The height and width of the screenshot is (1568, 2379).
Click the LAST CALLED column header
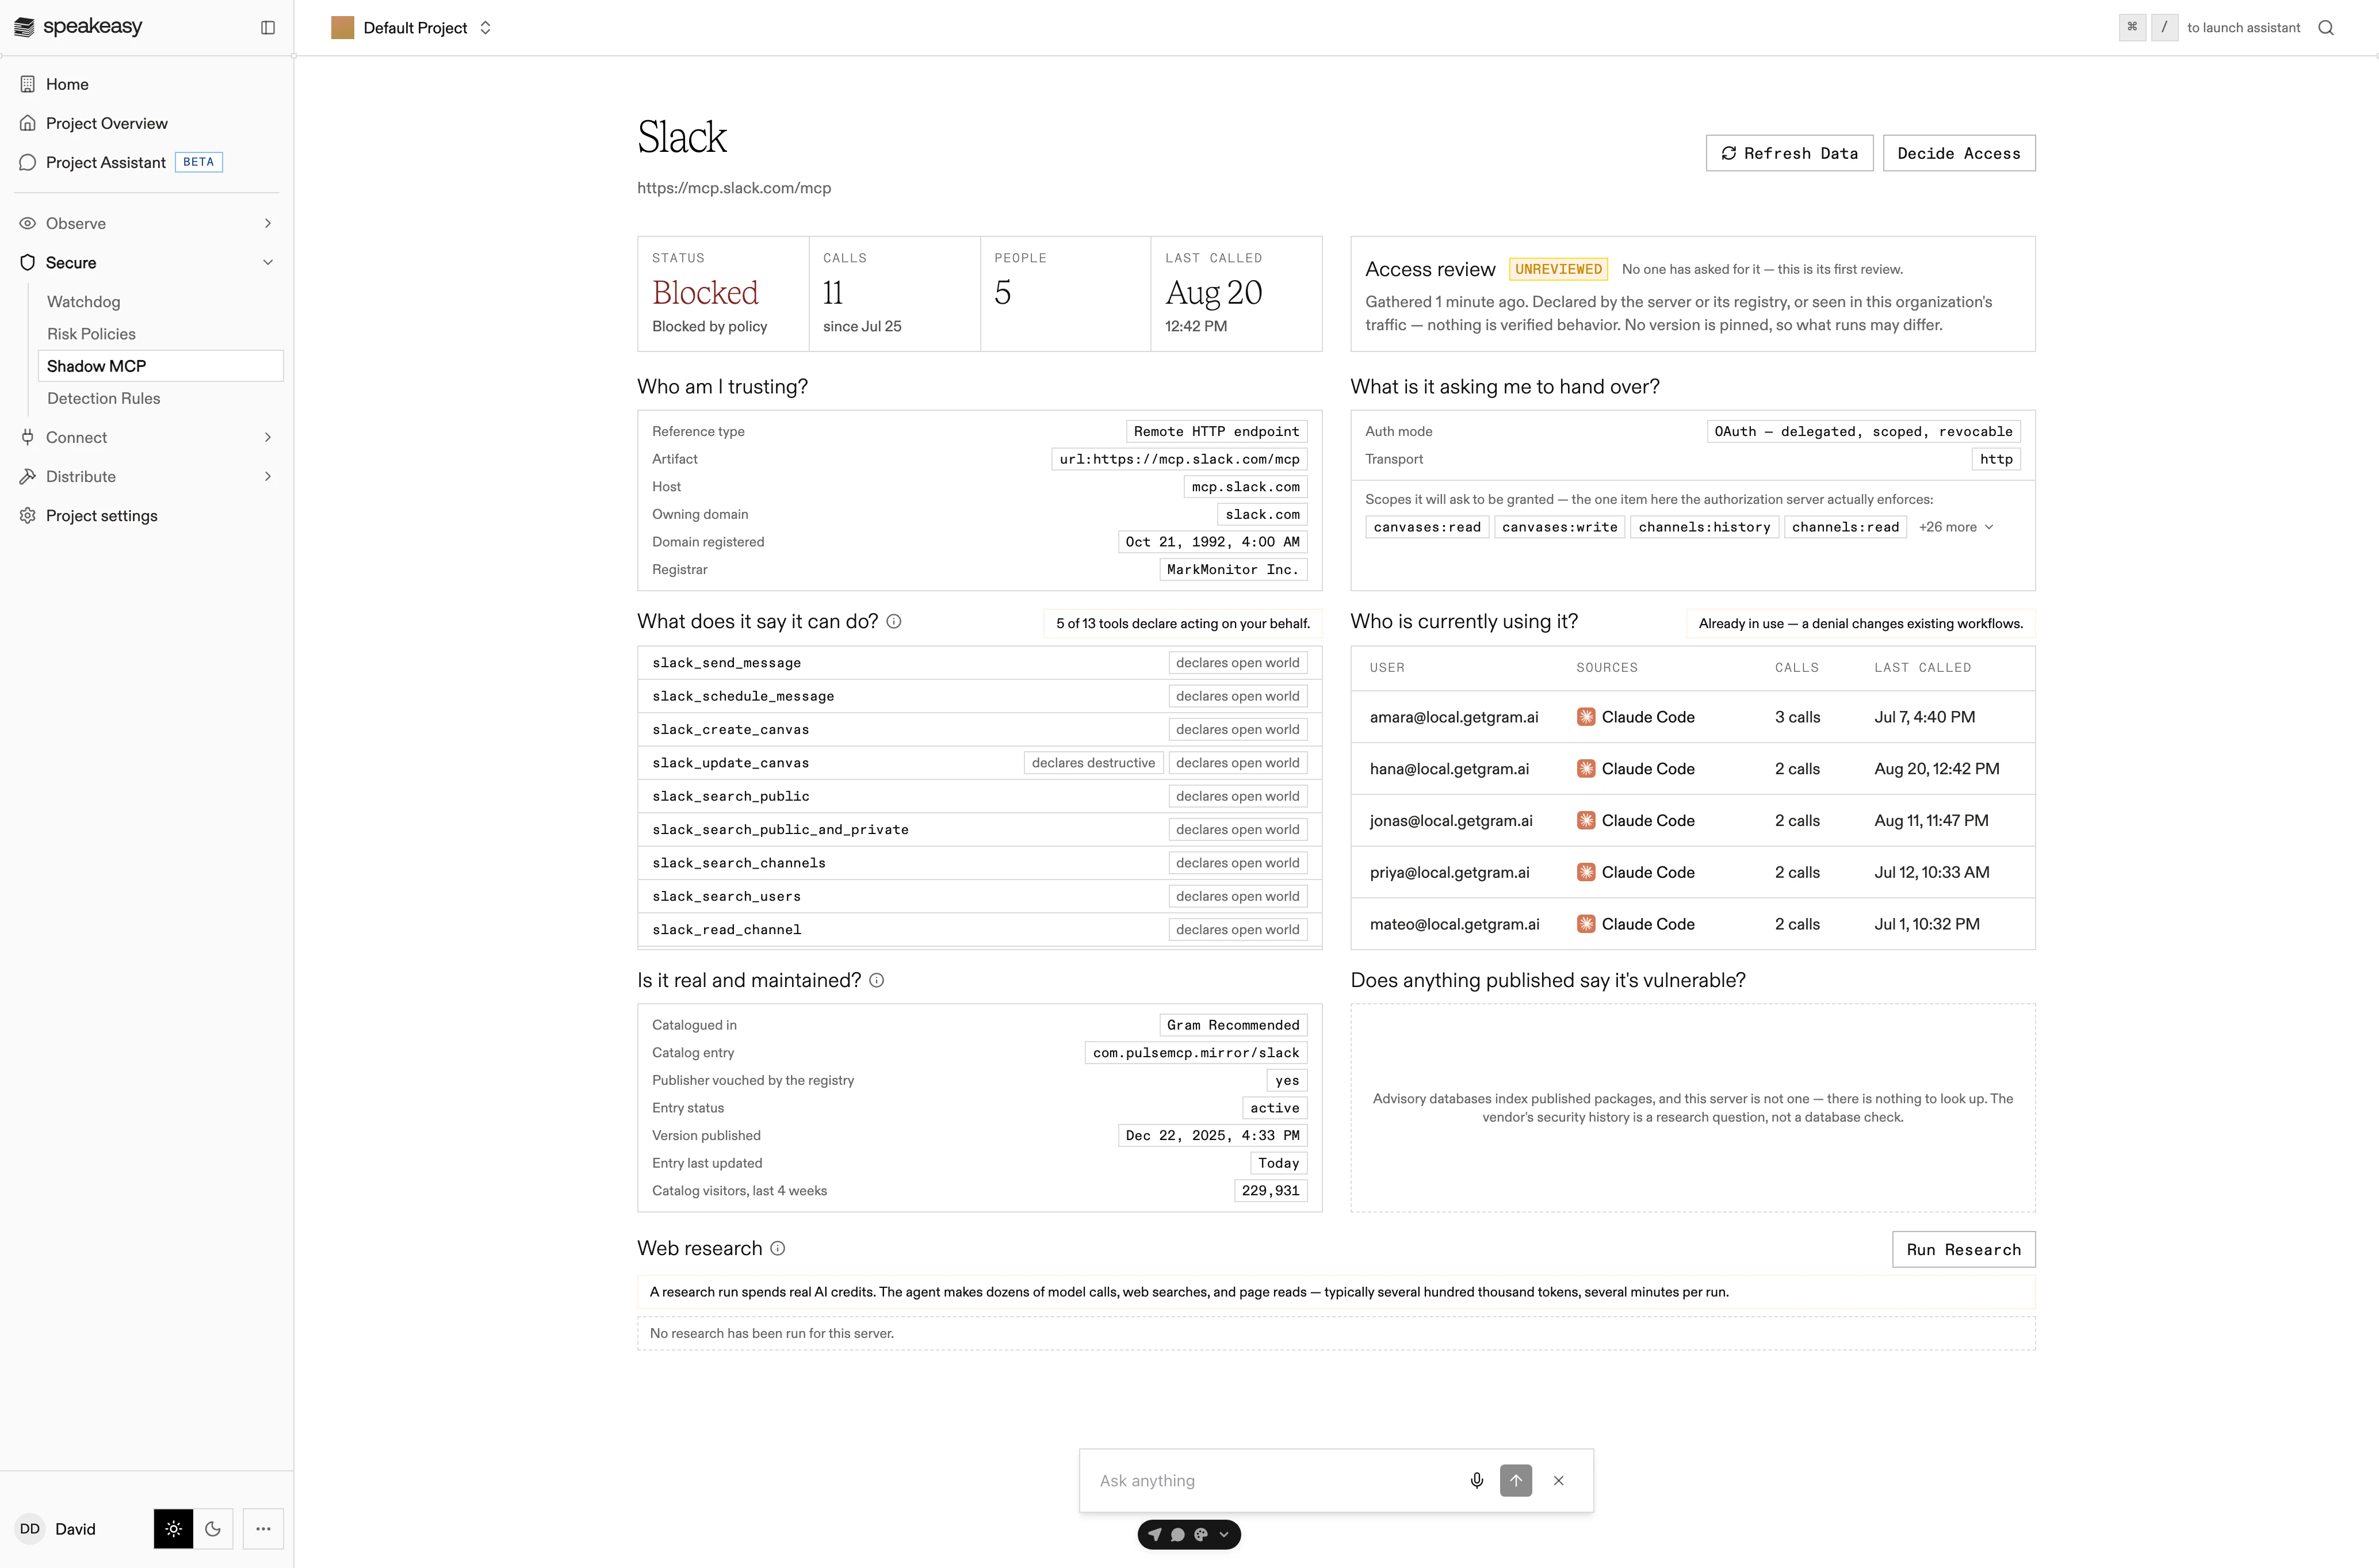[1922, 667]
